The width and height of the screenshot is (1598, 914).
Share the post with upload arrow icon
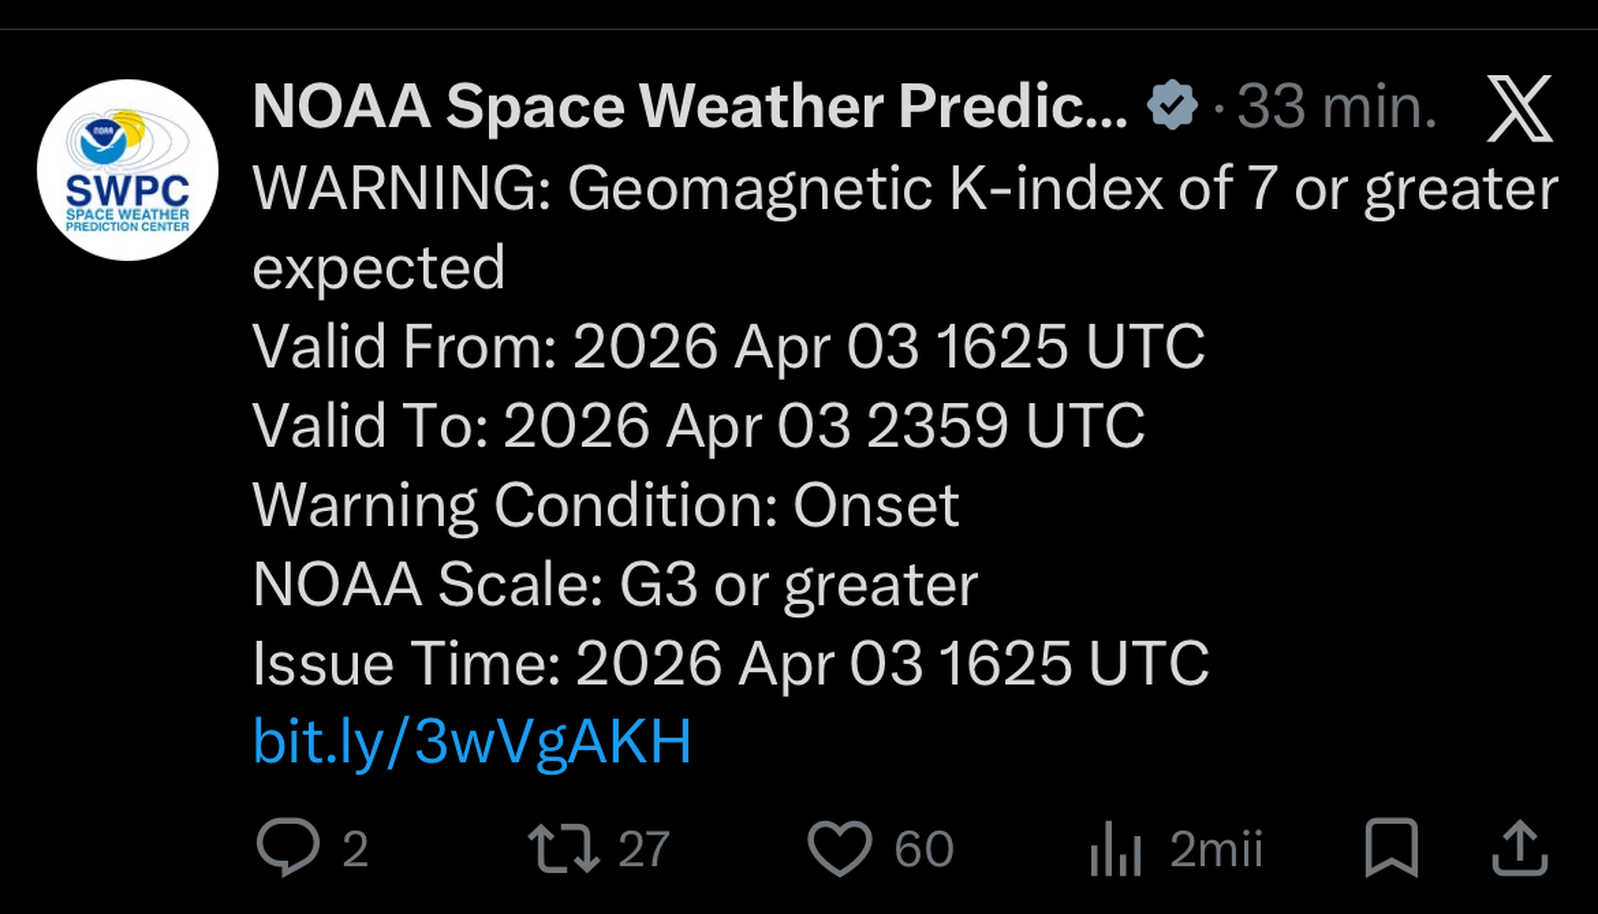1519,847
